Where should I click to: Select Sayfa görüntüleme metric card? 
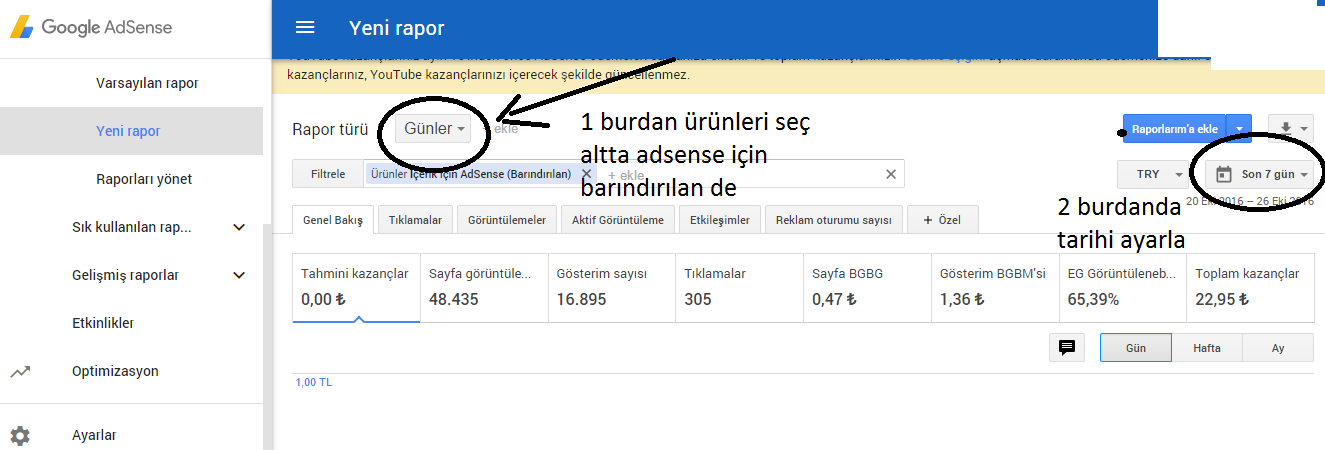coord(484,287)
